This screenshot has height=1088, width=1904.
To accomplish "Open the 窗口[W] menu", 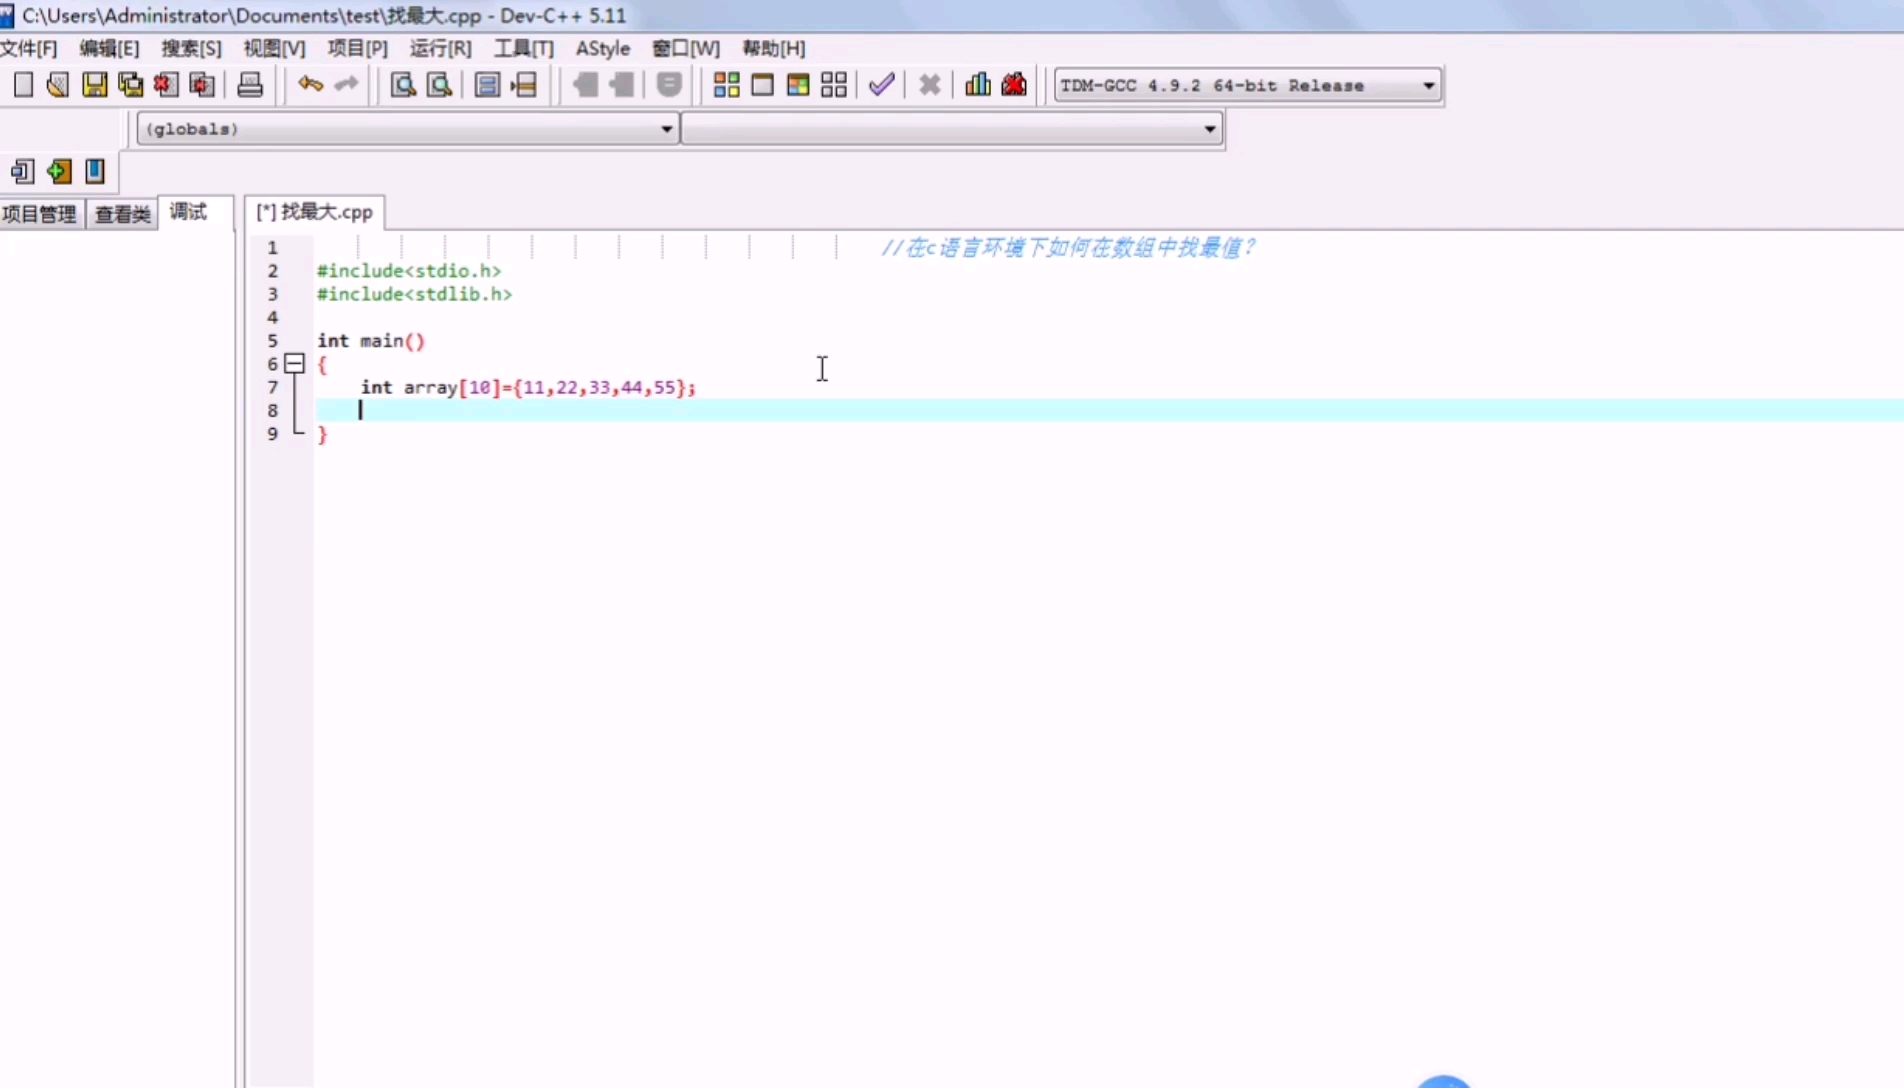I will tap(686, 48).
